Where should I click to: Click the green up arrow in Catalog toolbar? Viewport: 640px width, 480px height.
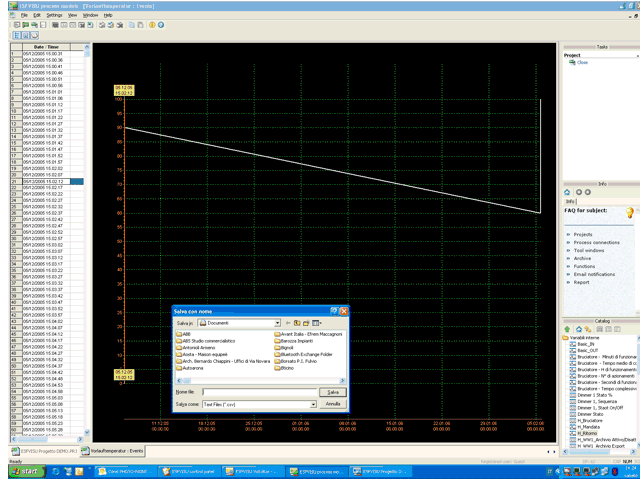click(567, 329)
